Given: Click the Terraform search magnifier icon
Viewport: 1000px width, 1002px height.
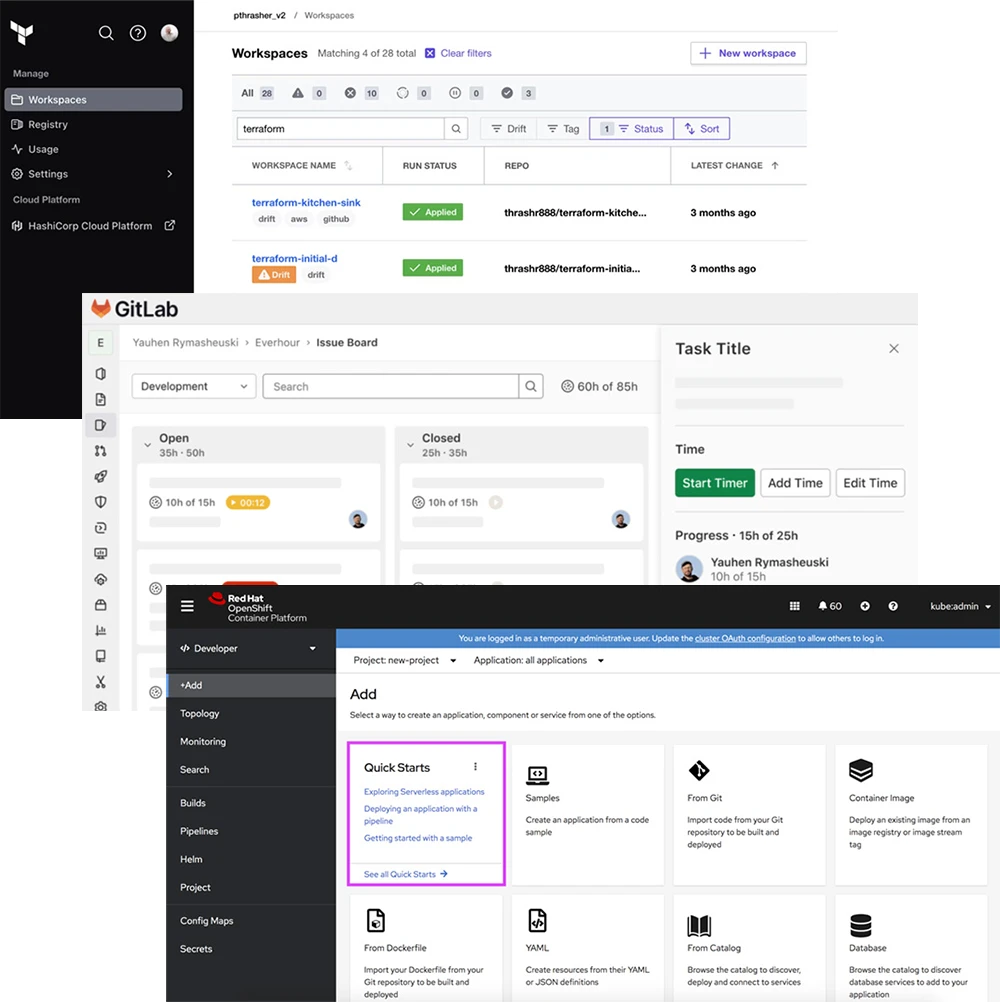Looking at the screenshot, I should tap(106, 33).
